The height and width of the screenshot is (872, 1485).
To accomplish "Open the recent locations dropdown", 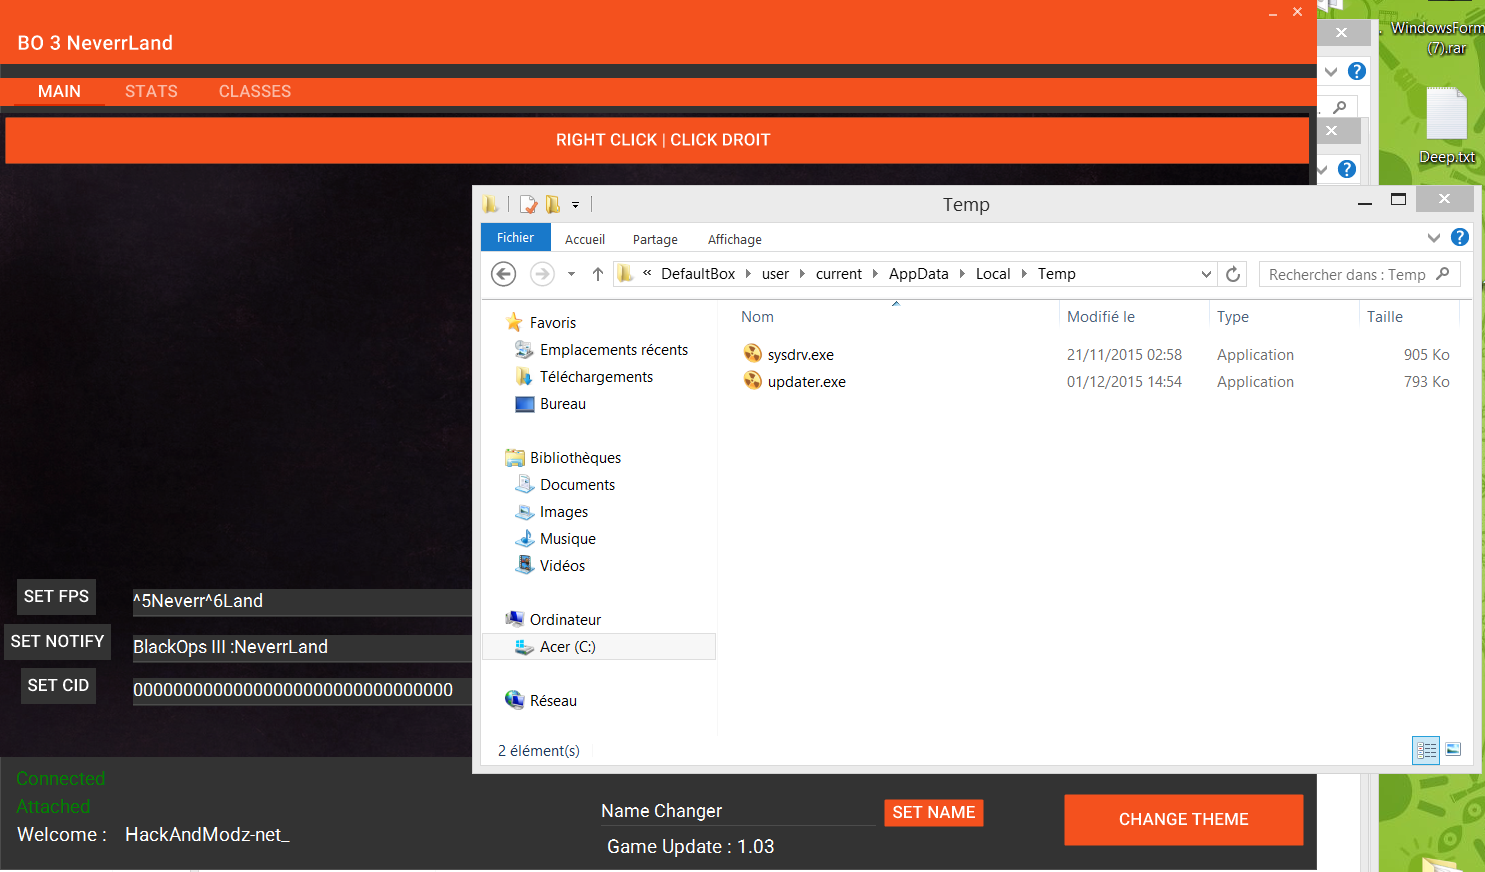I will point(571,274).
